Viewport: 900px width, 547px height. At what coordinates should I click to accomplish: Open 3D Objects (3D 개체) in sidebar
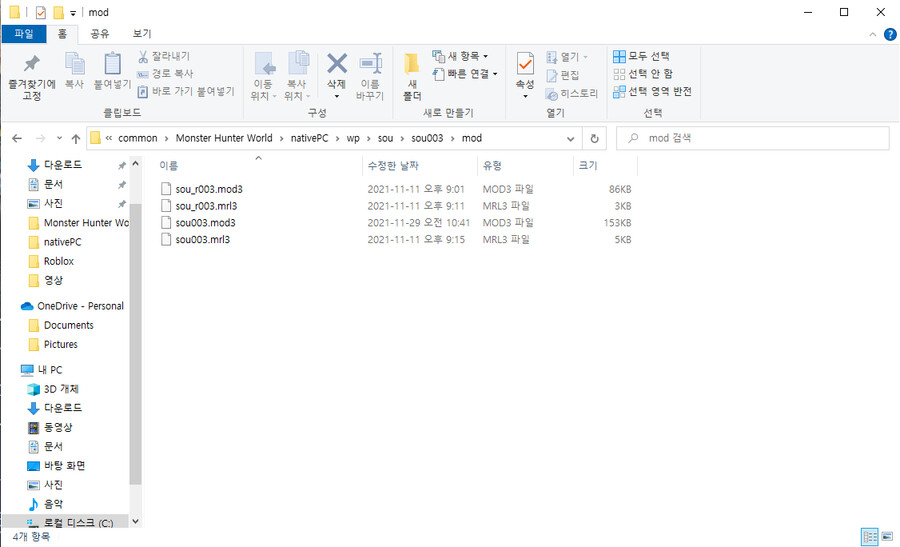(61, 389)
